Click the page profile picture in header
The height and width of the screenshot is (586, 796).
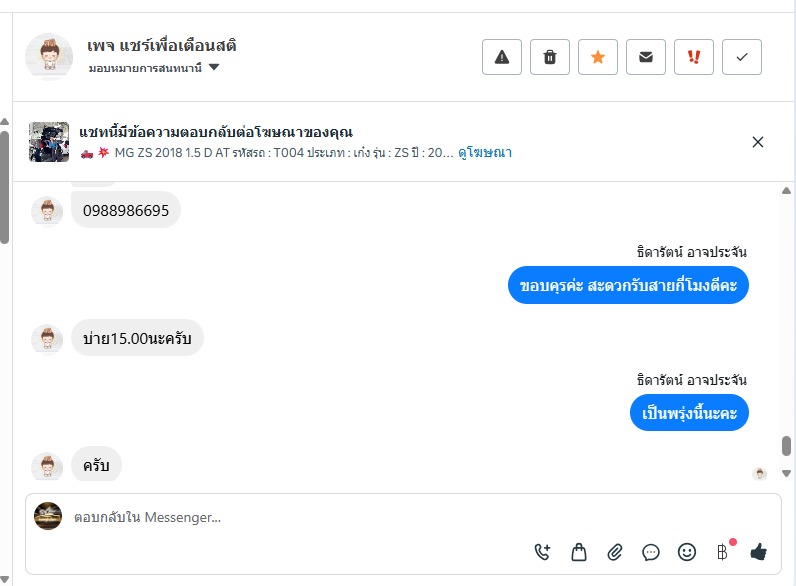click(49, 57)
